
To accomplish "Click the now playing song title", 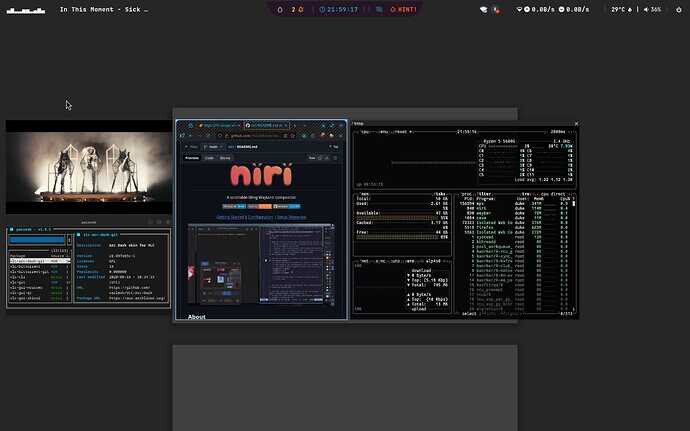I will [x=104, y=9].
